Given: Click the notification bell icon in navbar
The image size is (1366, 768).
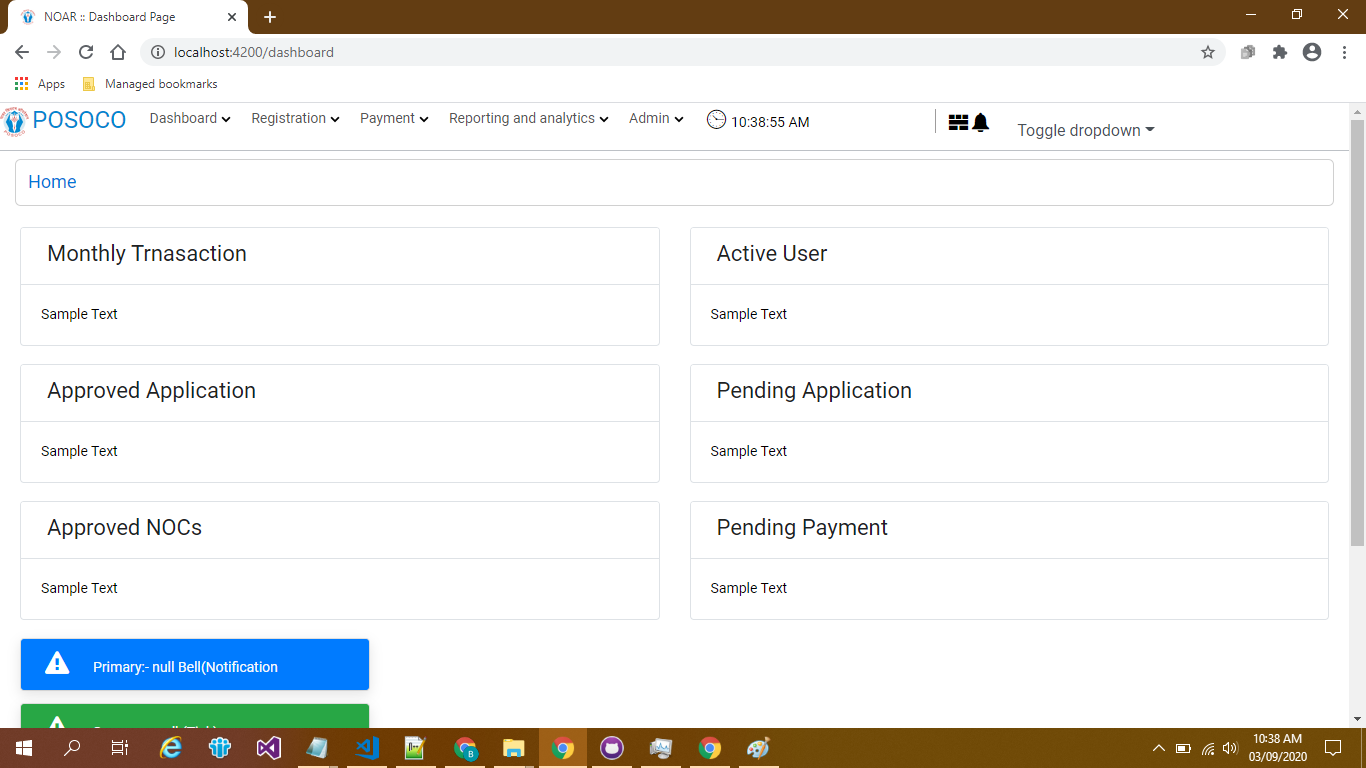Looking at the screenshot, I should coord(980,122).
